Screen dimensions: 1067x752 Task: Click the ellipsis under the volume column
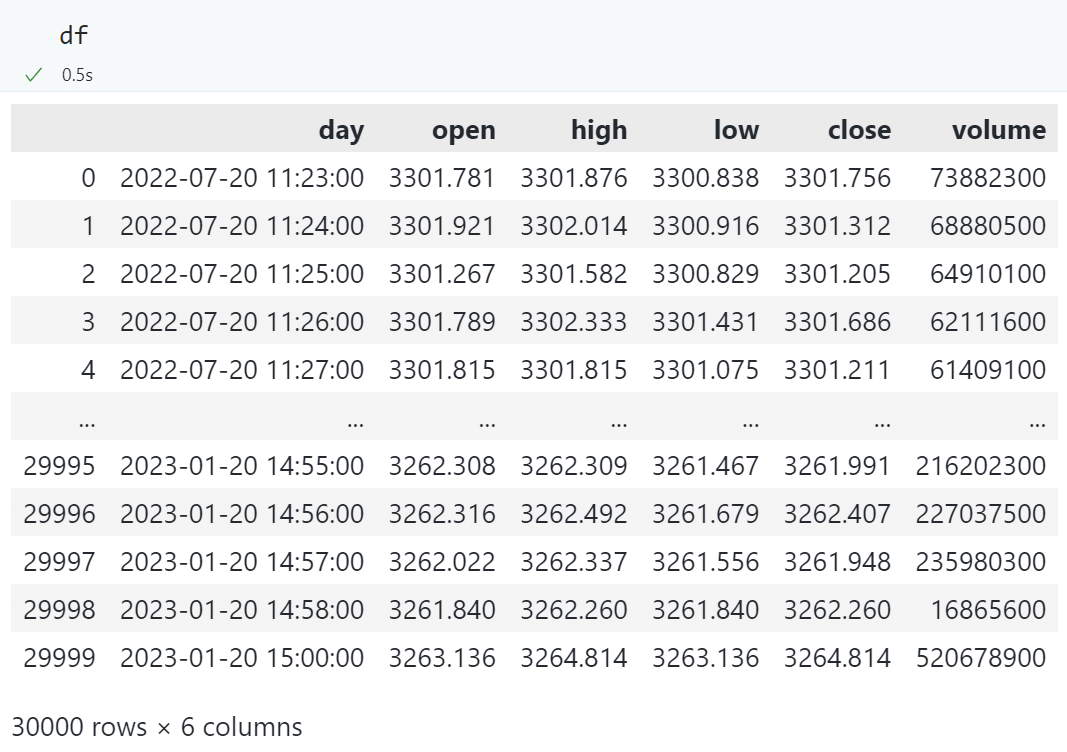coord(1036,420)
